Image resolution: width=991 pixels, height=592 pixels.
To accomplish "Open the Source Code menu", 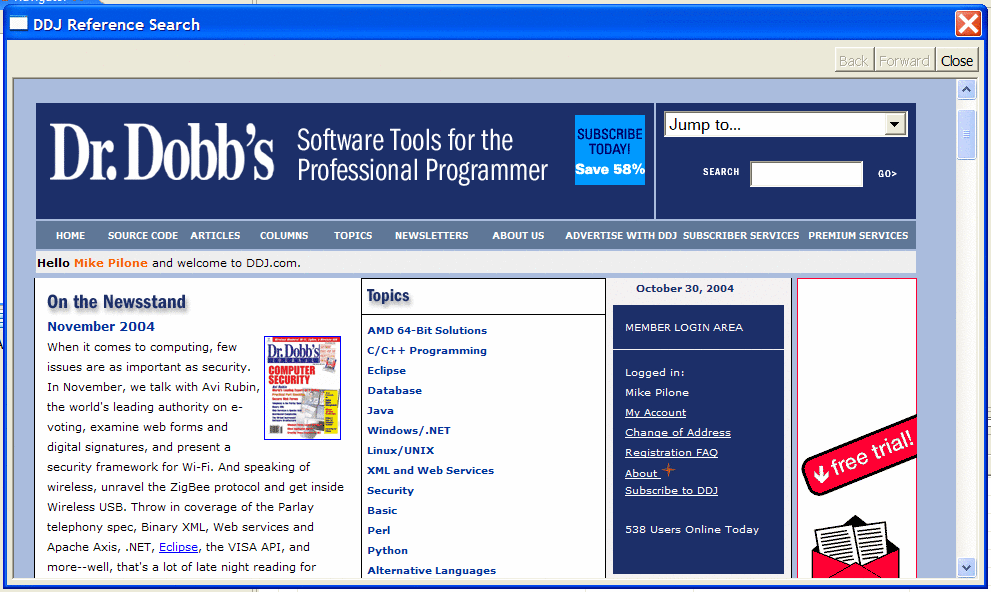I will point(143,236).
